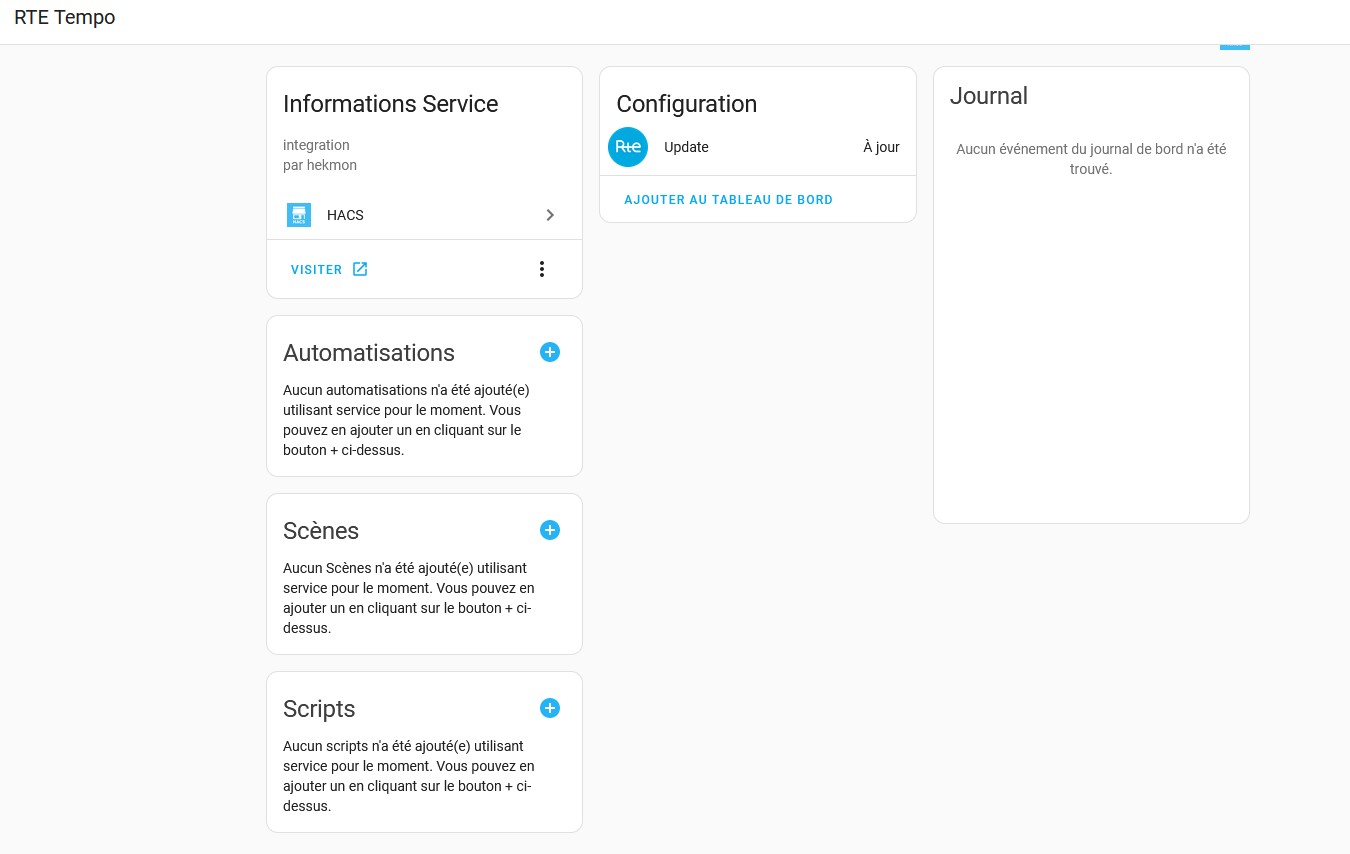Screen dimensions: 1350x854
Task: Open the three-dot overflow menu
Action: 542,269
